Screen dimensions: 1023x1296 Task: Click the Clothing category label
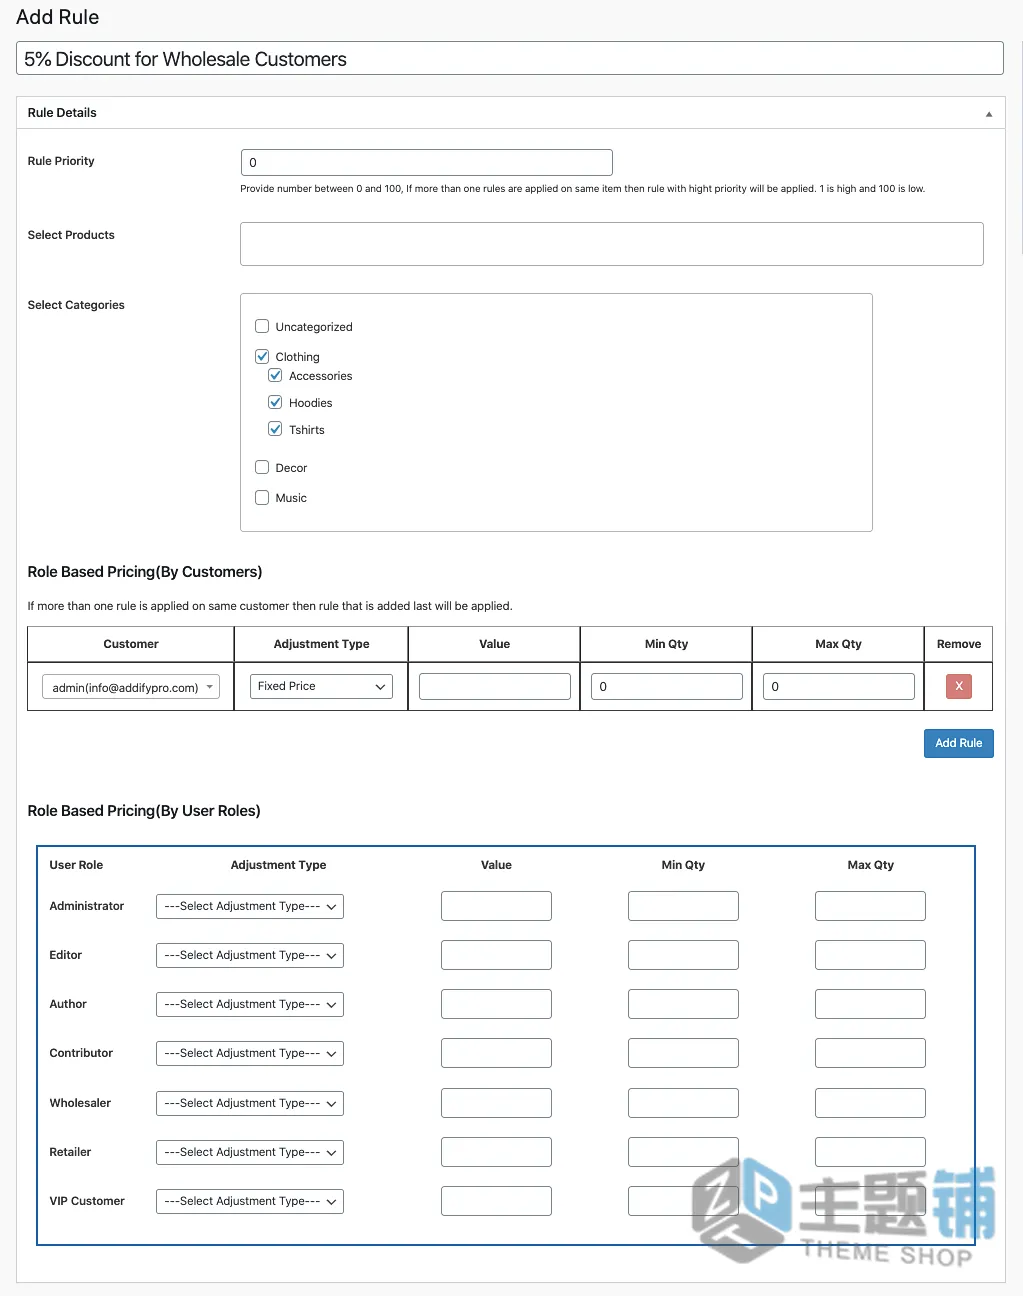tap(298, 357)
